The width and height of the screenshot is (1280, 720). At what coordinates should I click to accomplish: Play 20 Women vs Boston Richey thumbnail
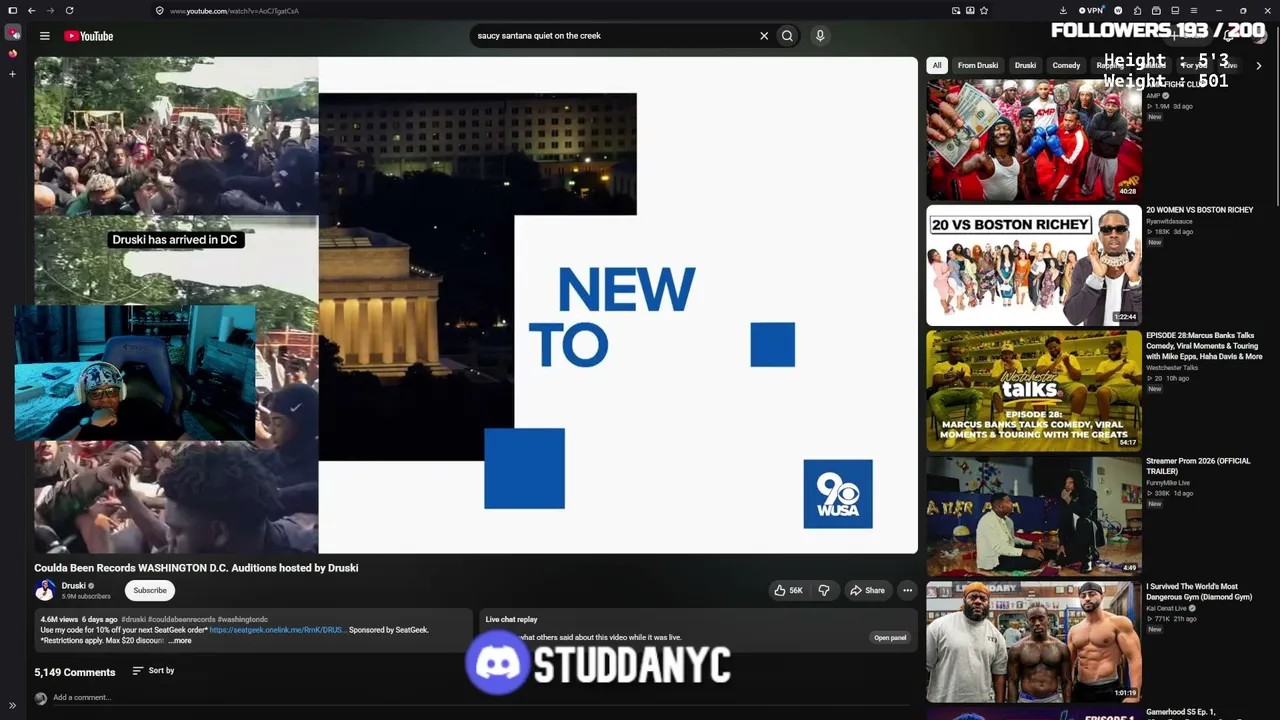tap(1034, 266)
